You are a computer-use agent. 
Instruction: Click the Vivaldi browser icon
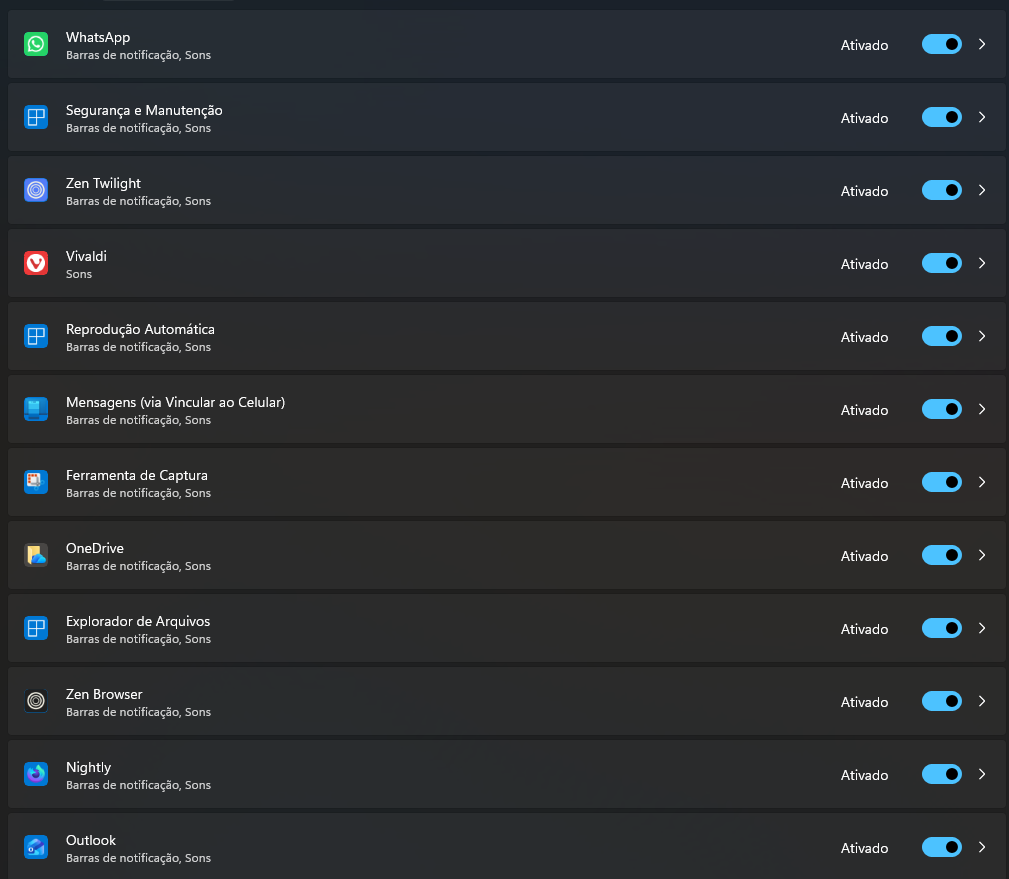pyautogui.click(x=36, y=263)
